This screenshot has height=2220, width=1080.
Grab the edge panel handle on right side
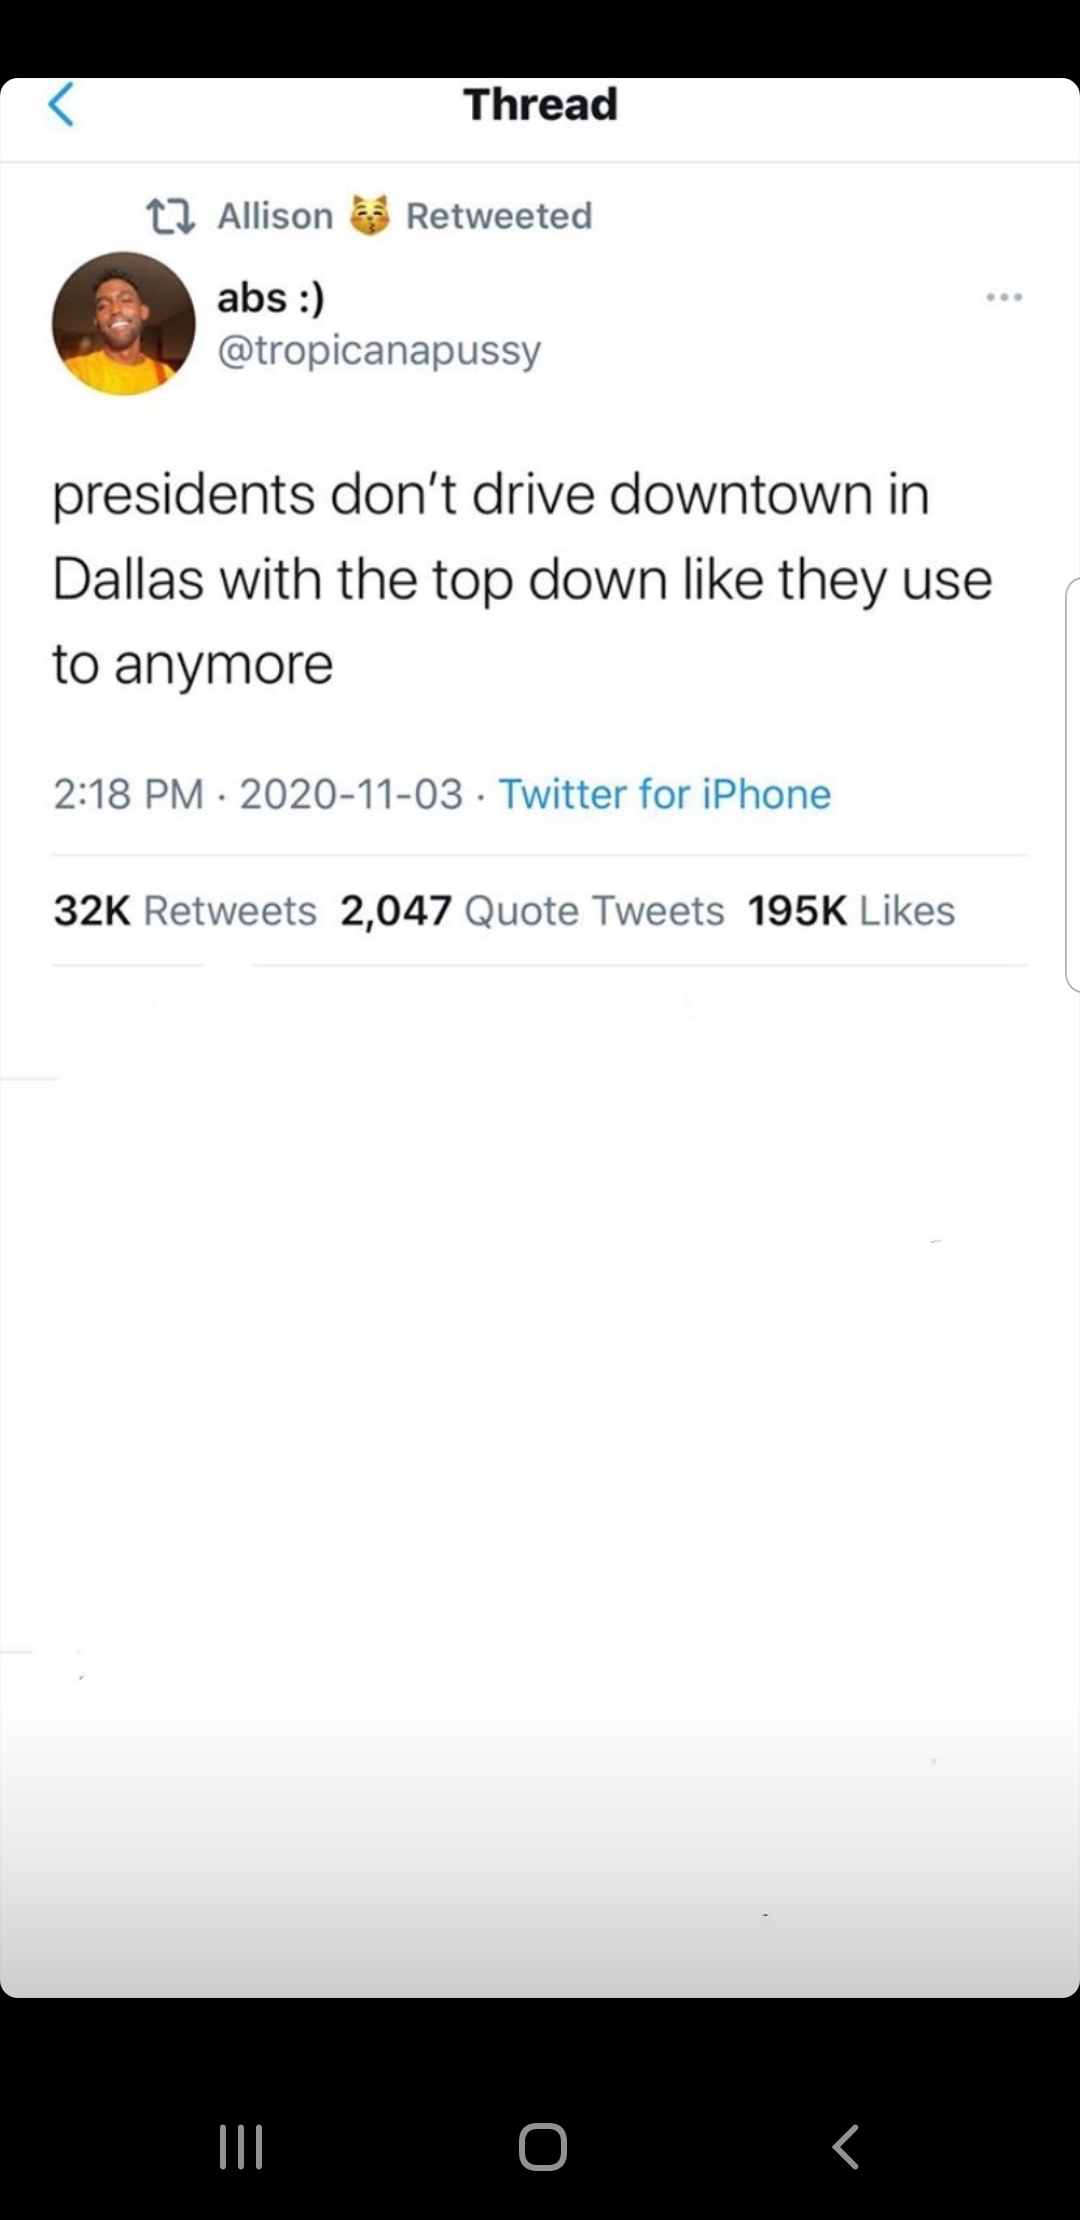1072,785
